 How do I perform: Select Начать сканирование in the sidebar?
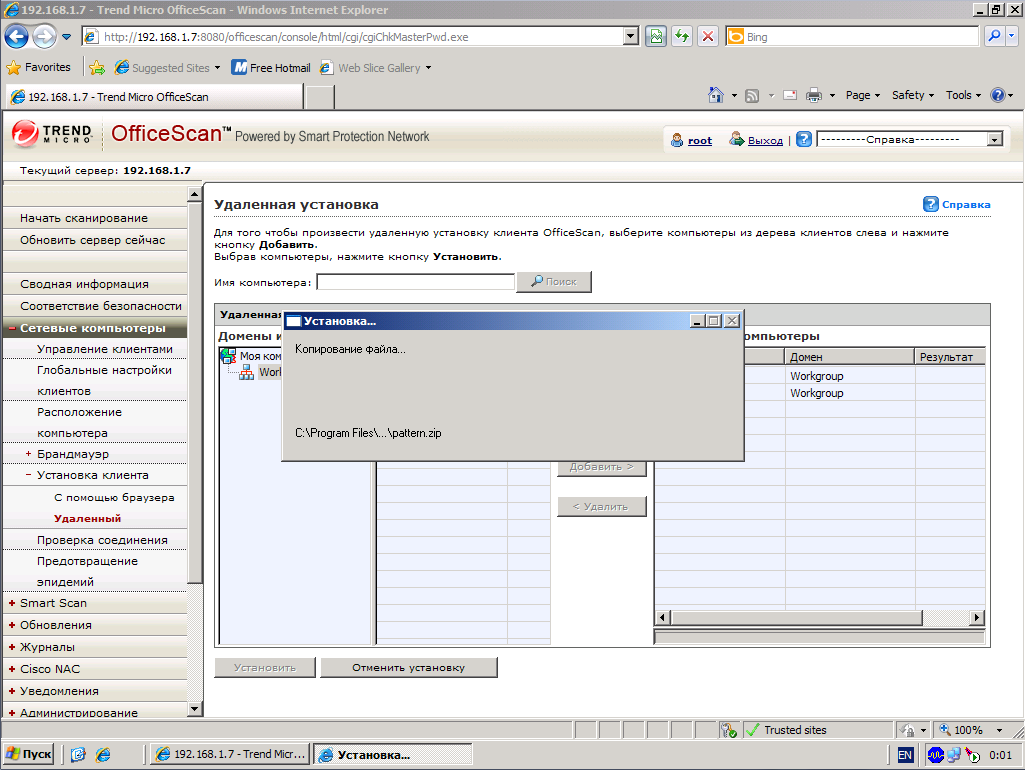point(84,218)
